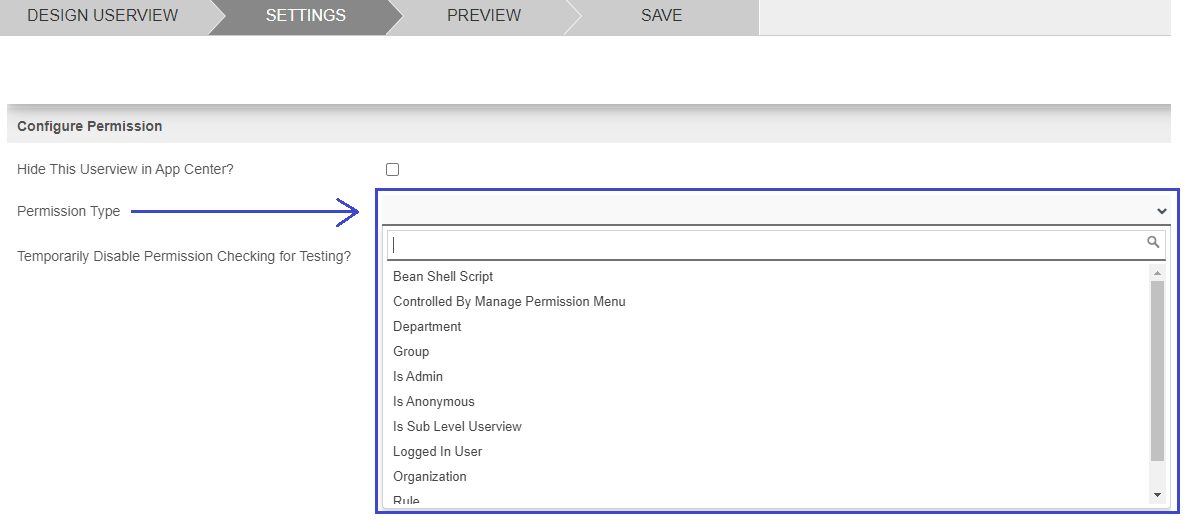Click the dropdown list scrollbar thumb
1186x520 pixels.
coord(1157,370)
